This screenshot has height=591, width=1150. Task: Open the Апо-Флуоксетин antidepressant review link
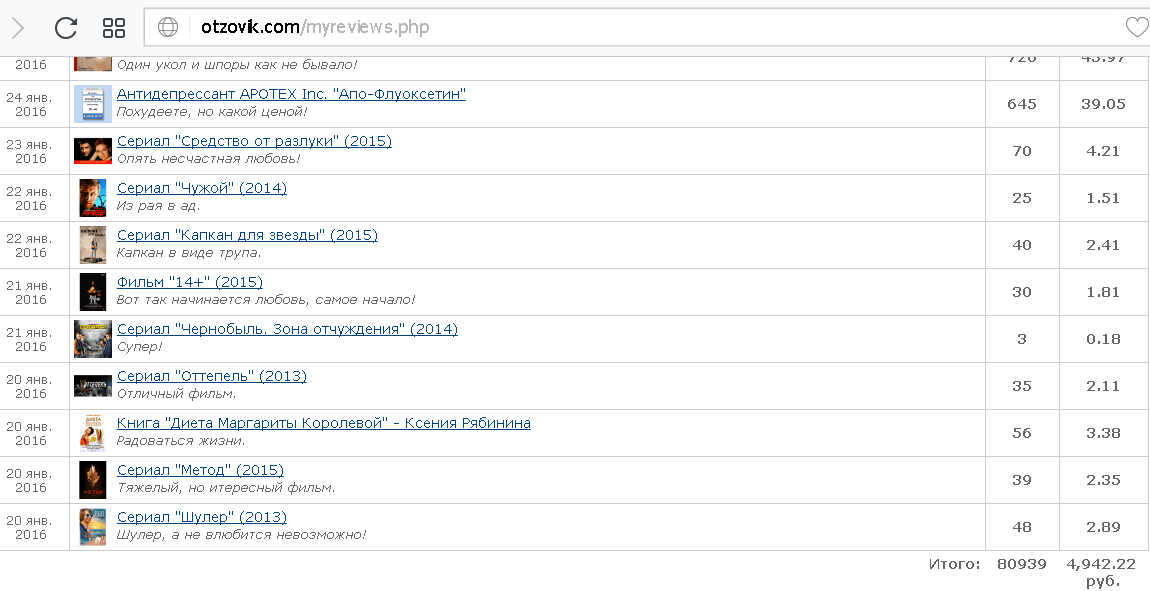(291, 94)
